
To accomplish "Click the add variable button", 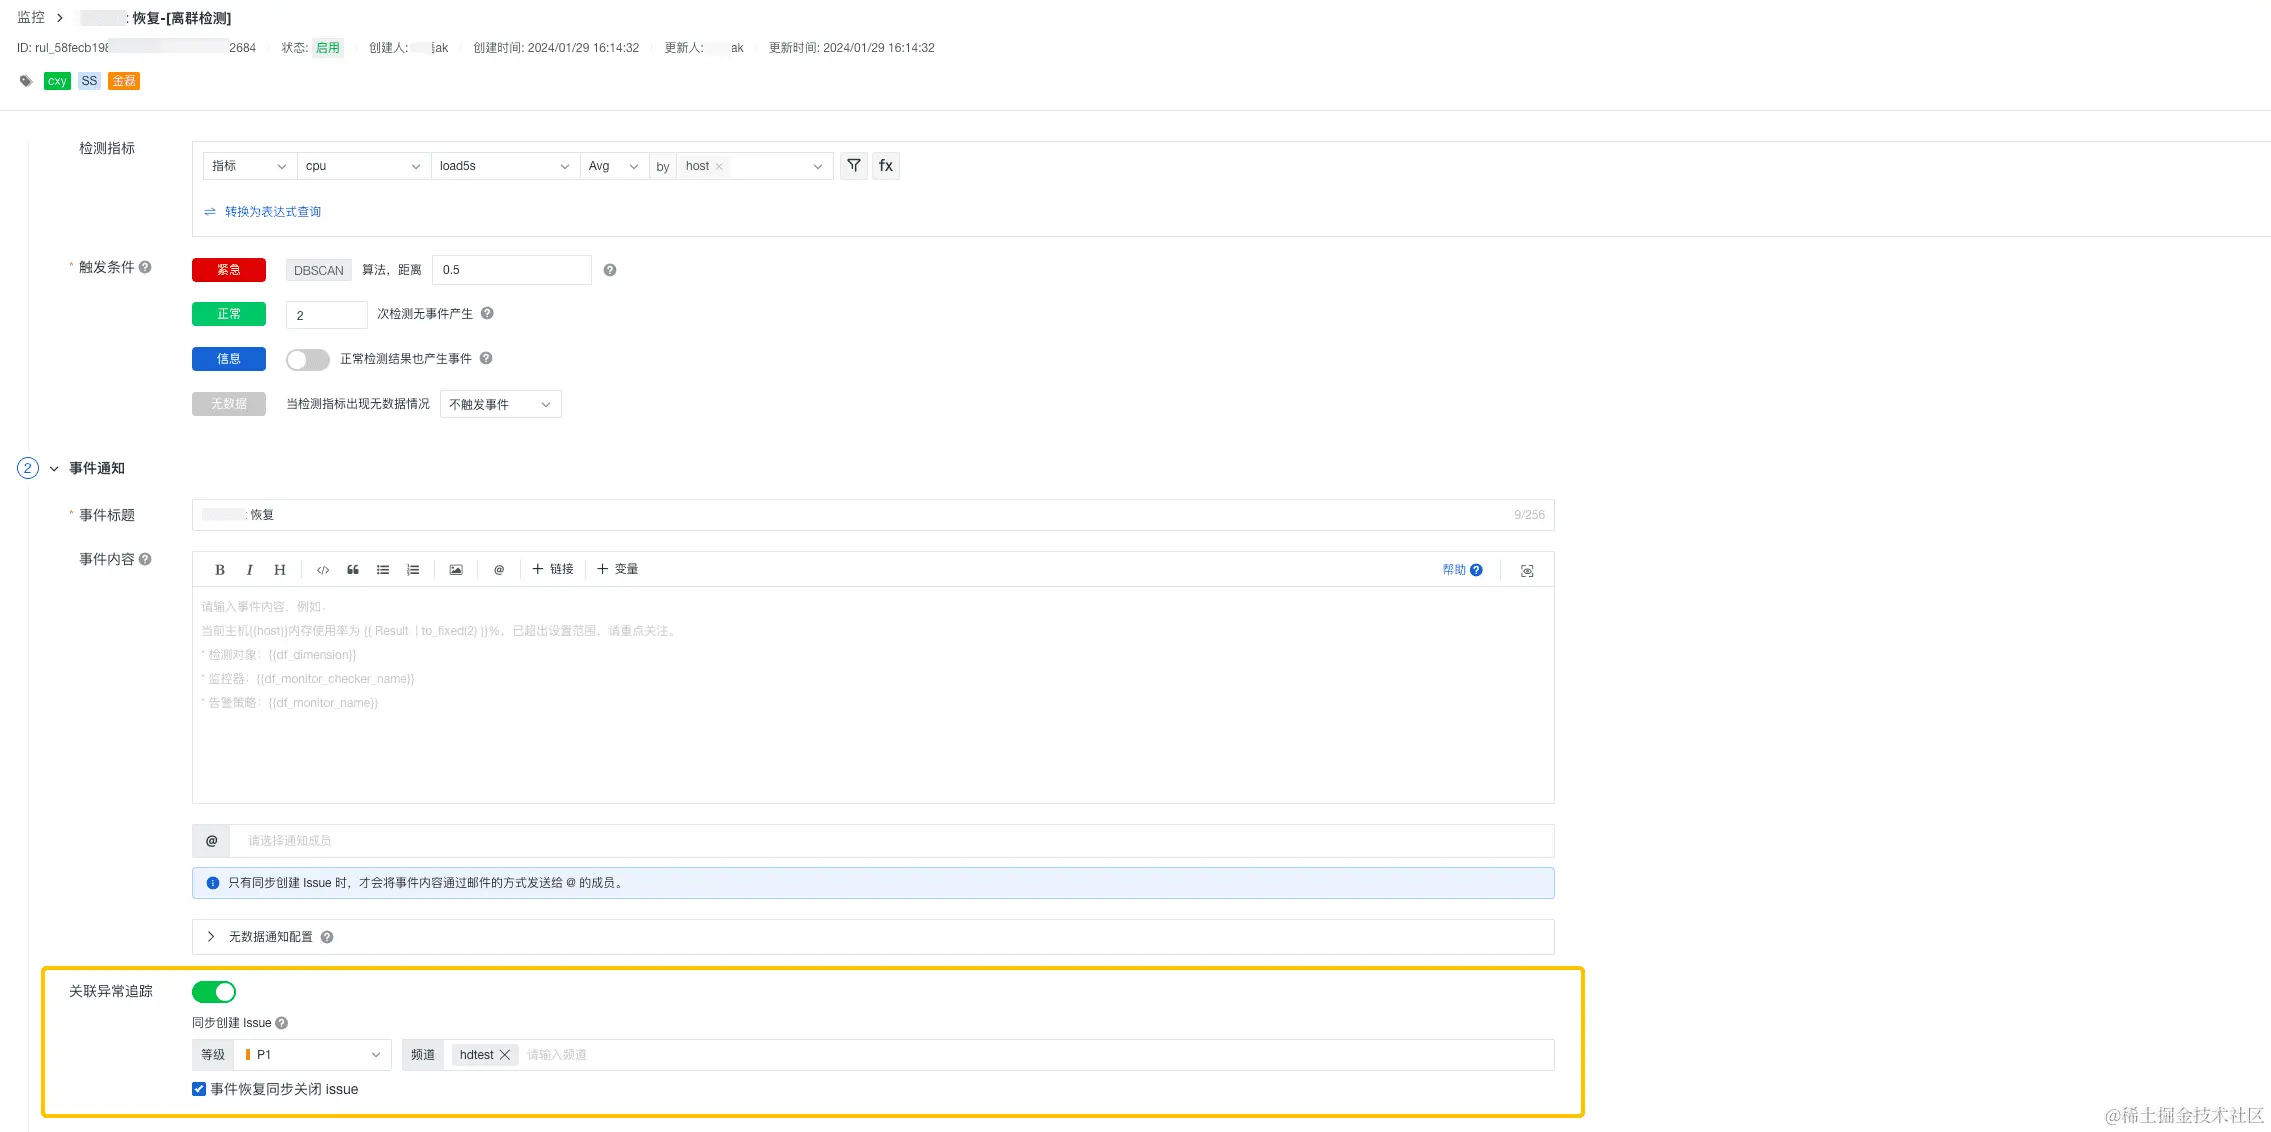I will coord(618,569).
